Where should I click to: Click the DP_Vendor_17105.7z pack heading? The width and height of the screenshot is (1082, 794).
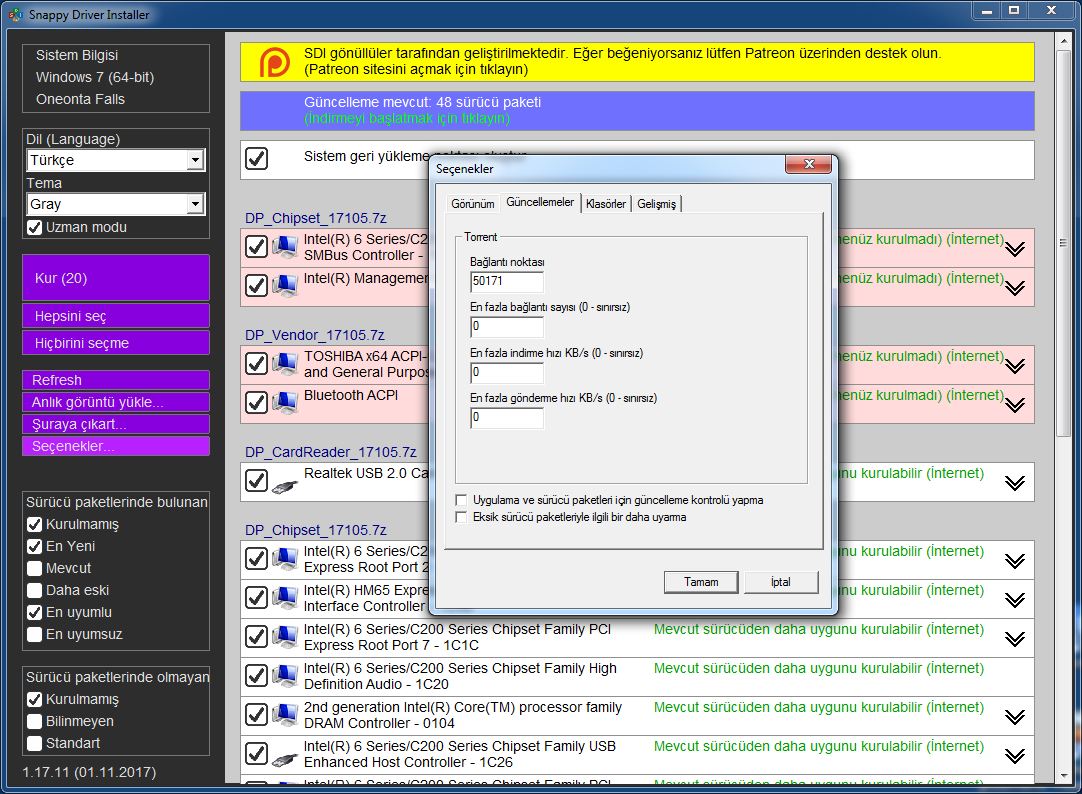(315, 335)
